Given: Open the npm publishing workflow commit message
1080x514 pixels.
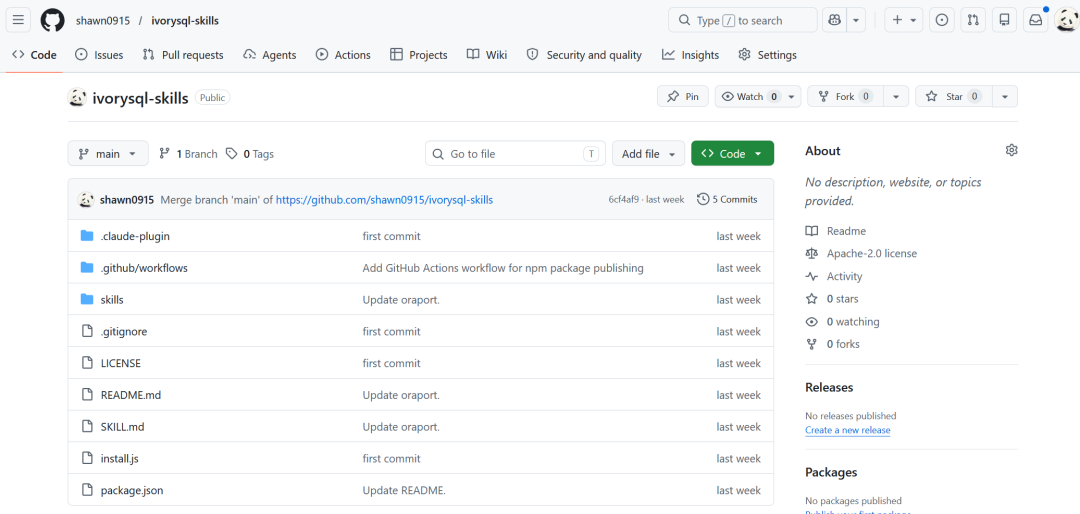Looking at the screenshot, I should point(503,268).
